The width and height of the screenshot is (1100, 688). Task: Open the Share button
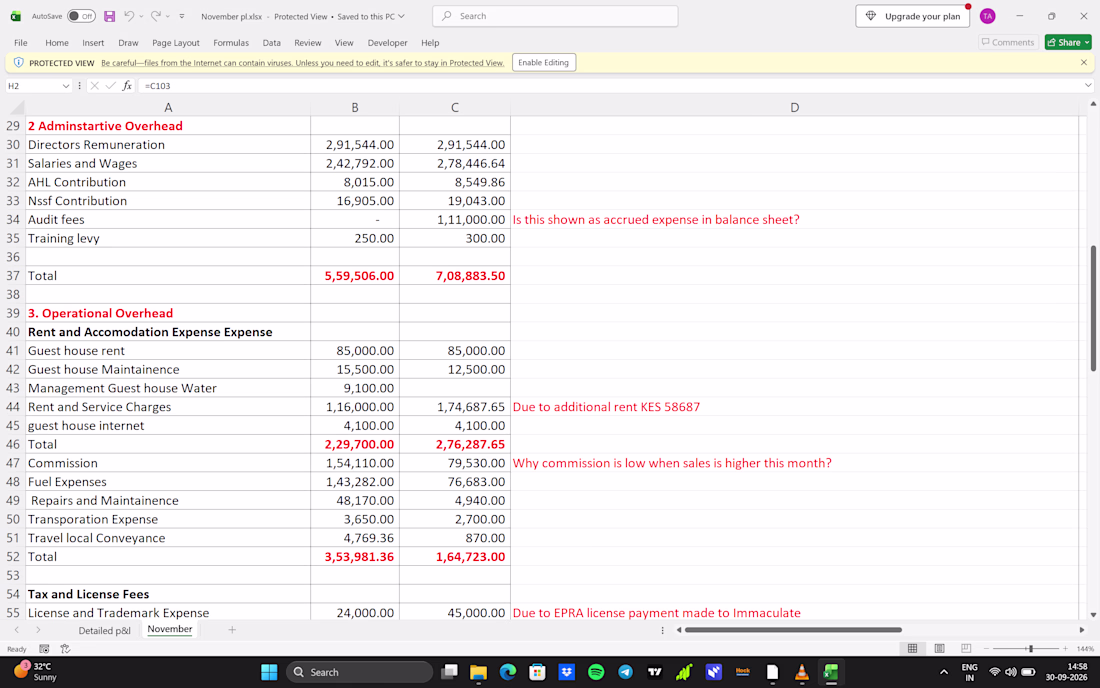pos(1068,43)
